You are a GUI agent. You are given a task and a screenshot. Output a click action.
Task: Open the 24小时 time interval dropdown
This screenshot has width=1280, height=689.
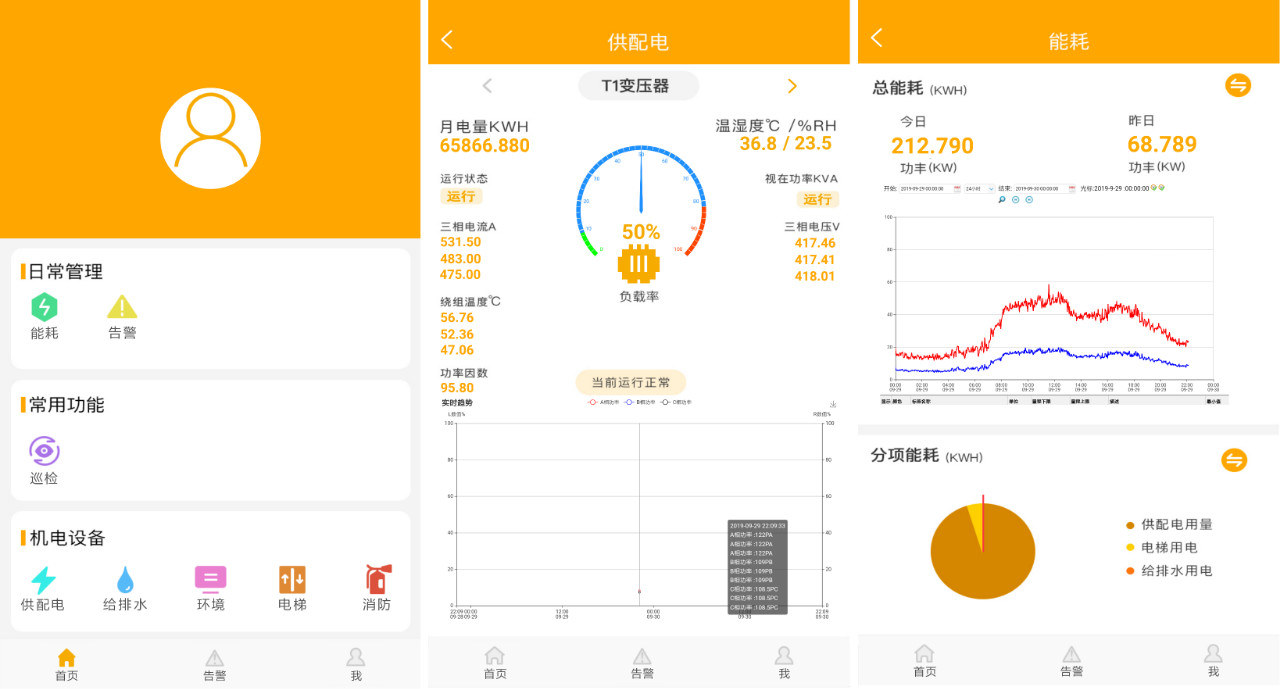[x=986, y=189]
